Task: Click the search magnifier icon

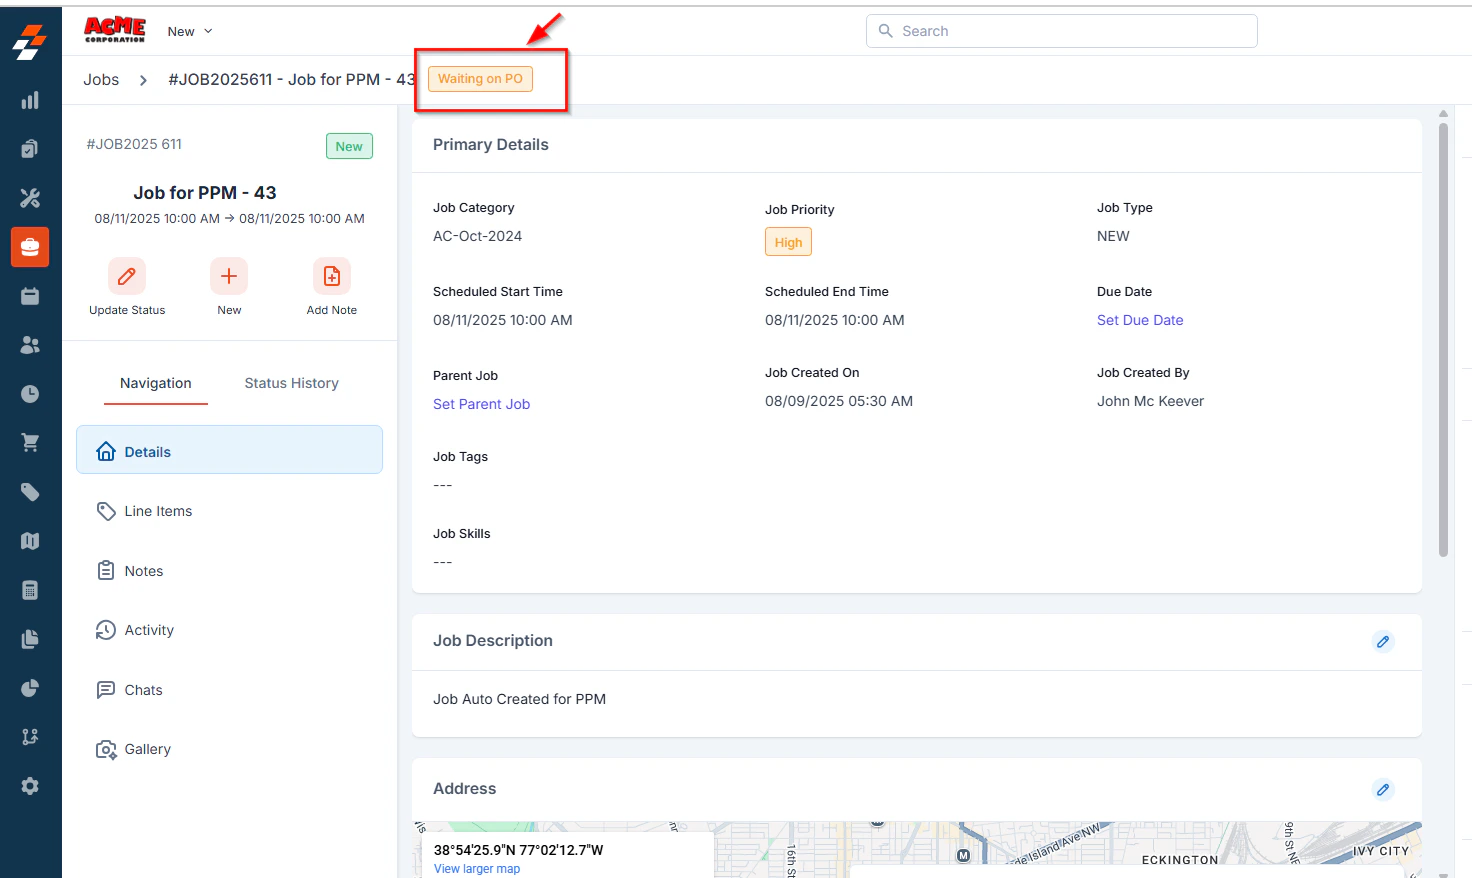Action: (x=885, y=31)
